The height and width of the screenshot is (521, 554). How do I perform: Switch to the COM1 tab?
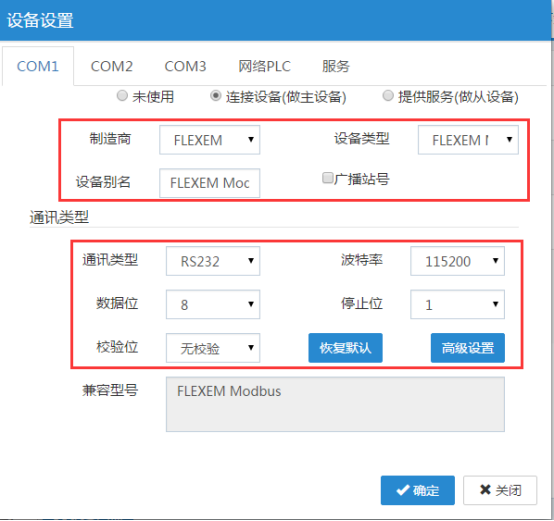click(x=38, y=66)
